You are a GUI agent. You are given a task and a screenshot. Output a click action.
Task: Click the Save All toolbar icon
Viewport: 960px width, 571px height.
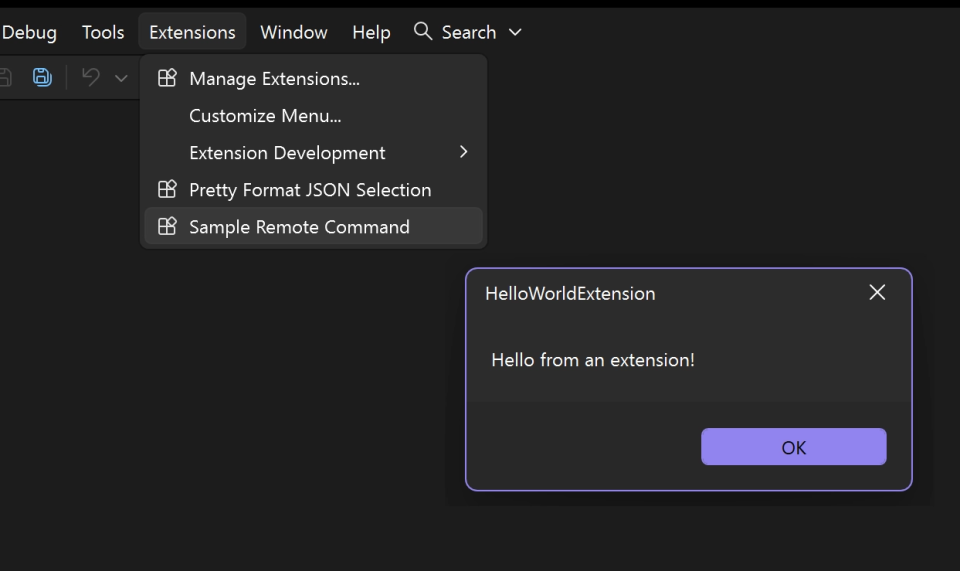42,77
